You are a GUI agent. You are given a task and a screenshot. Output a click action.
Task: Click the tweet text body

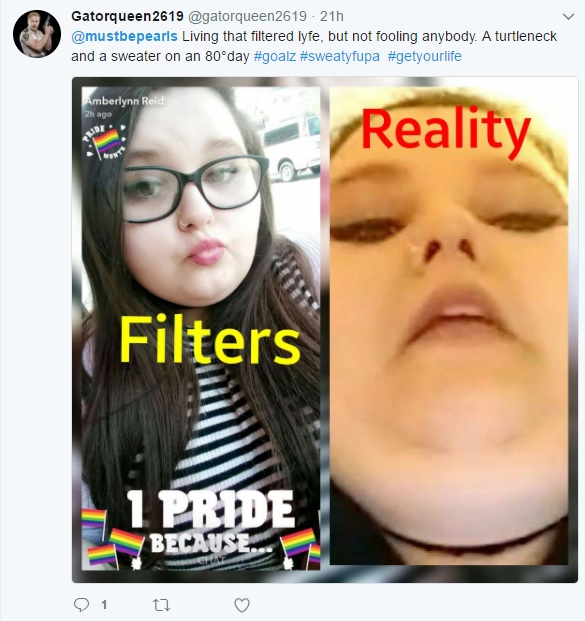[314, 46]
